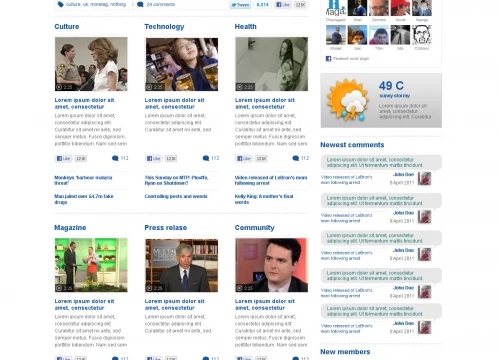Image resolution: width=500 pixels, height=360 pixels.
Task: Open Press relase article Lorem ipsum headline
Action: pyautogui.click(x=174, y=304)
